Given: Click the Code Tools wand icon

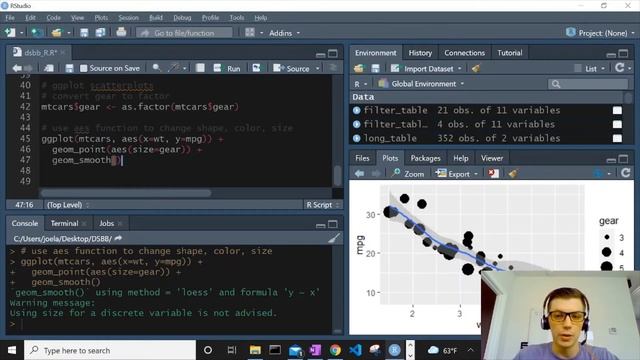Looking at the screenshot, I should click(173, 68).
